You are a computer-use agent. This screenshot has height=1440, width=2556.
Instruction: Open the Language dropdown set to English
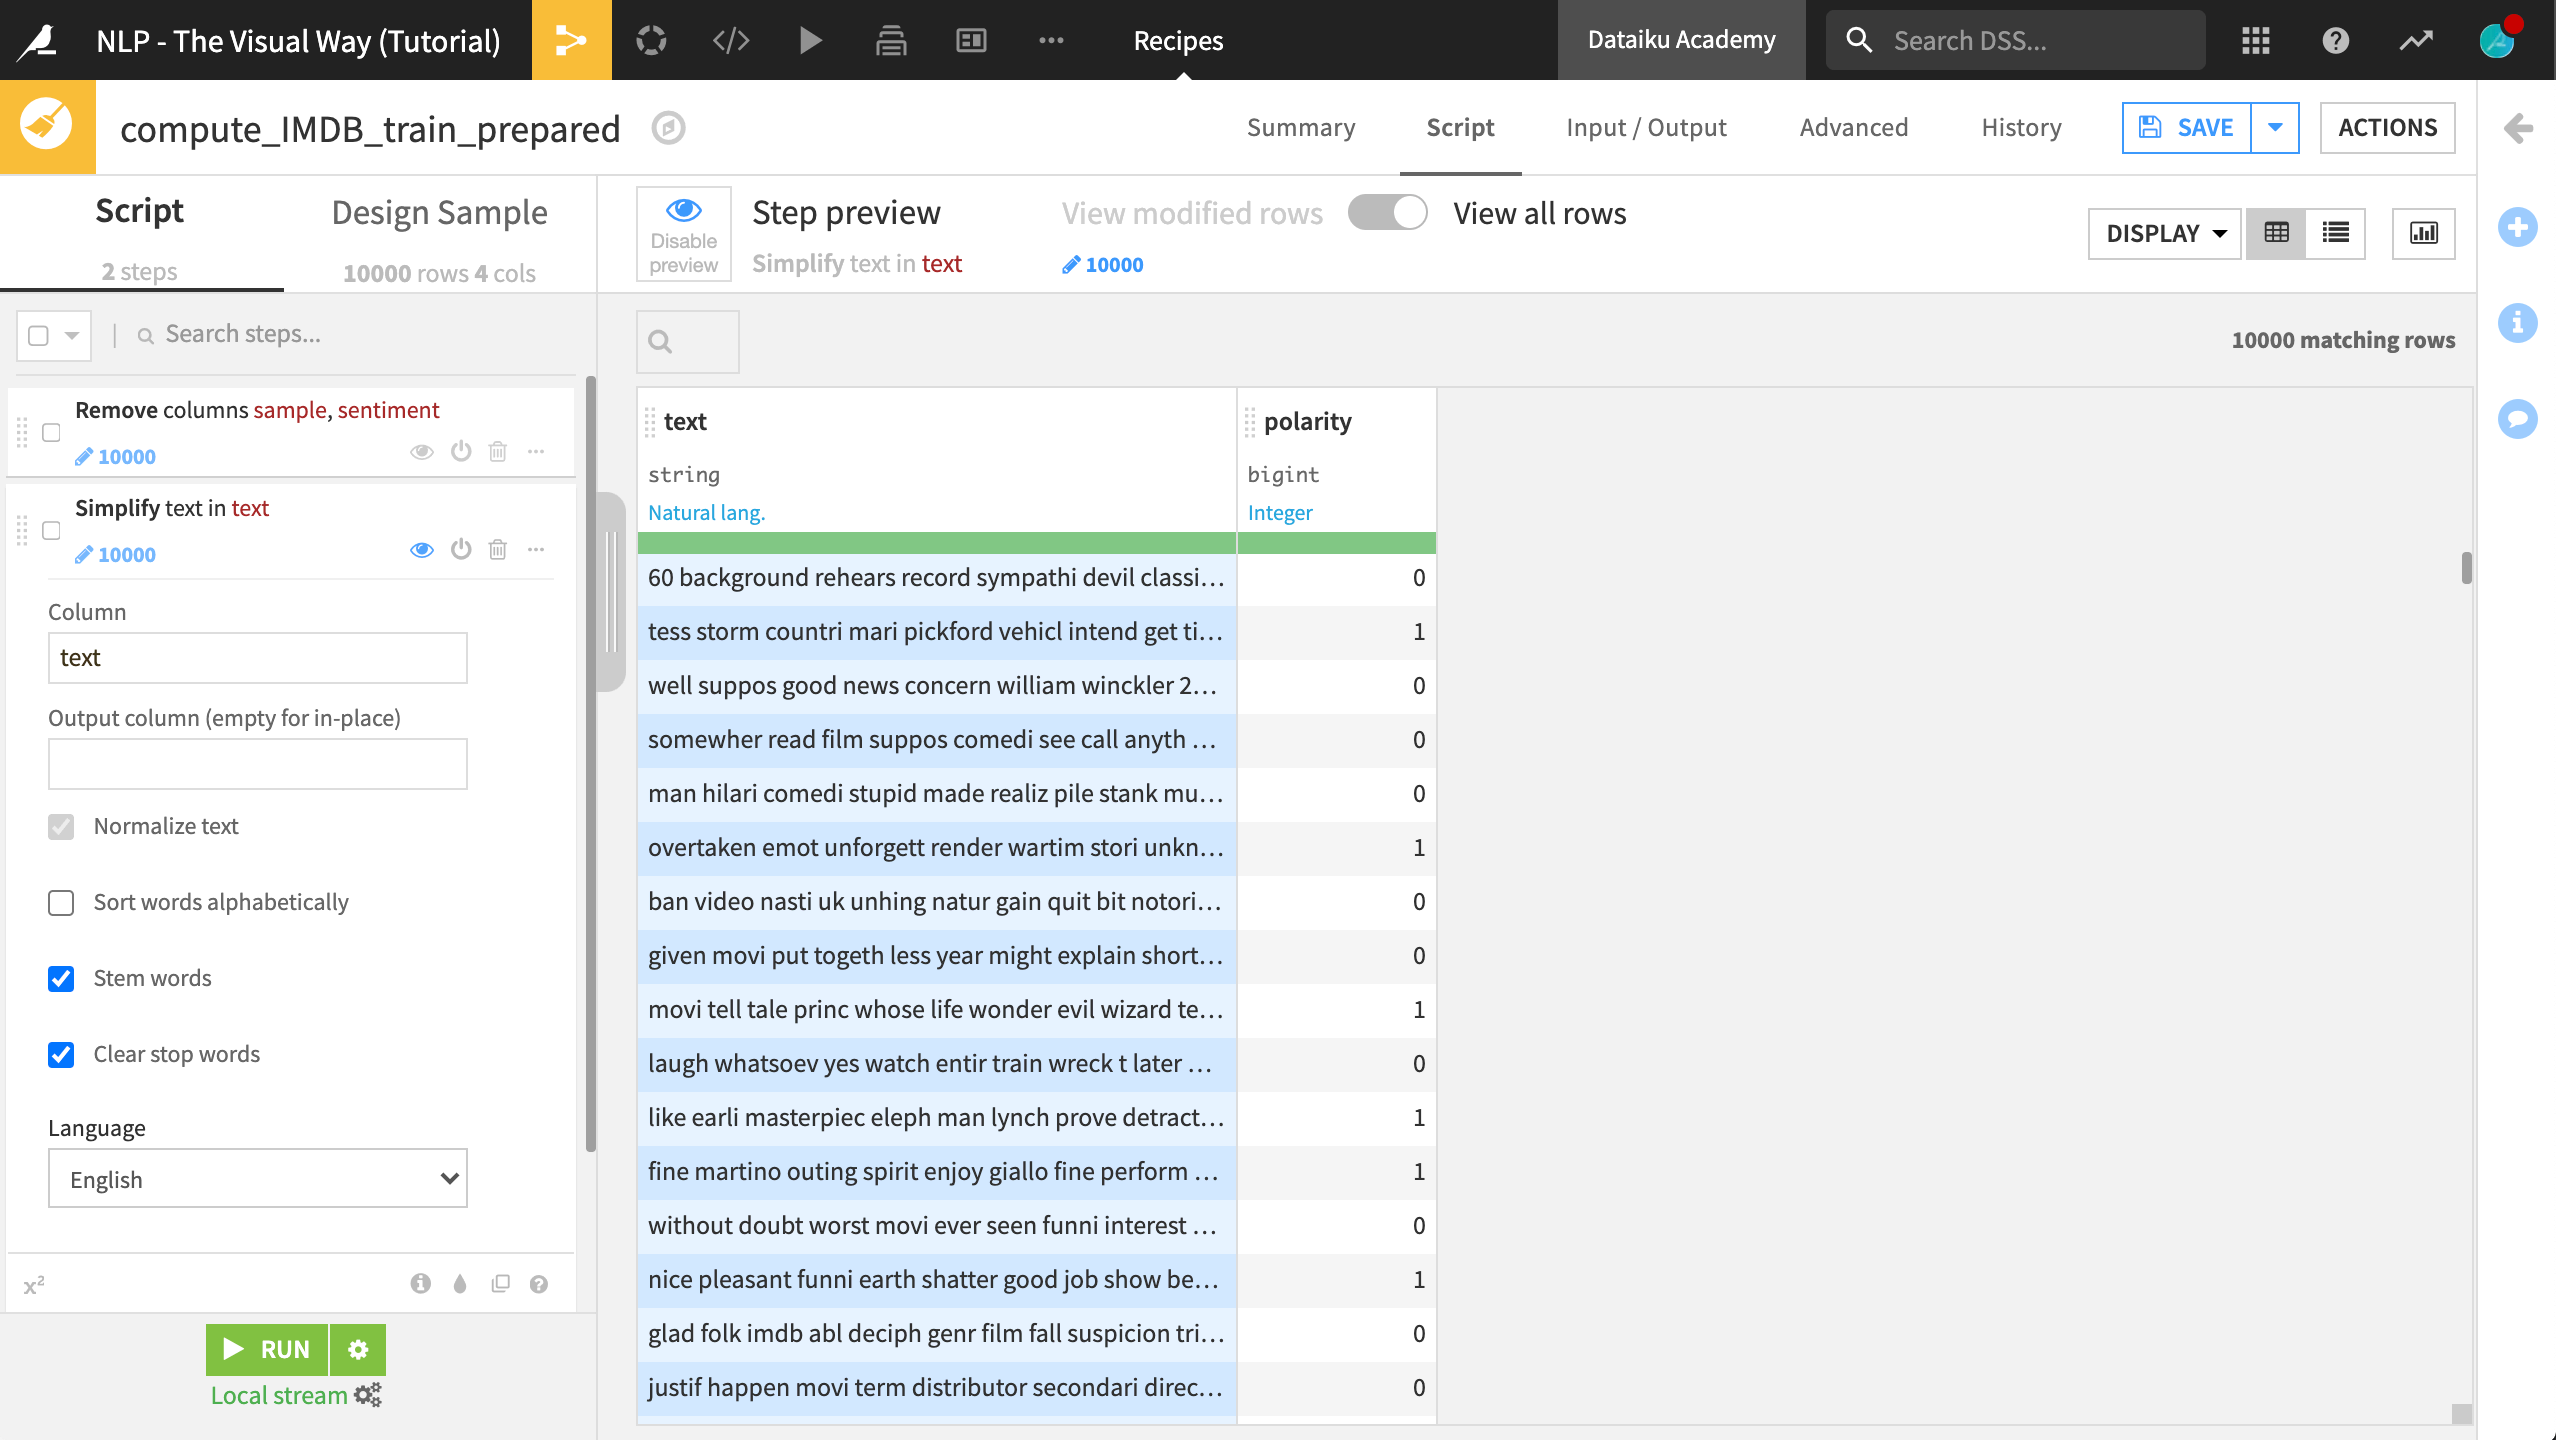257,1179
